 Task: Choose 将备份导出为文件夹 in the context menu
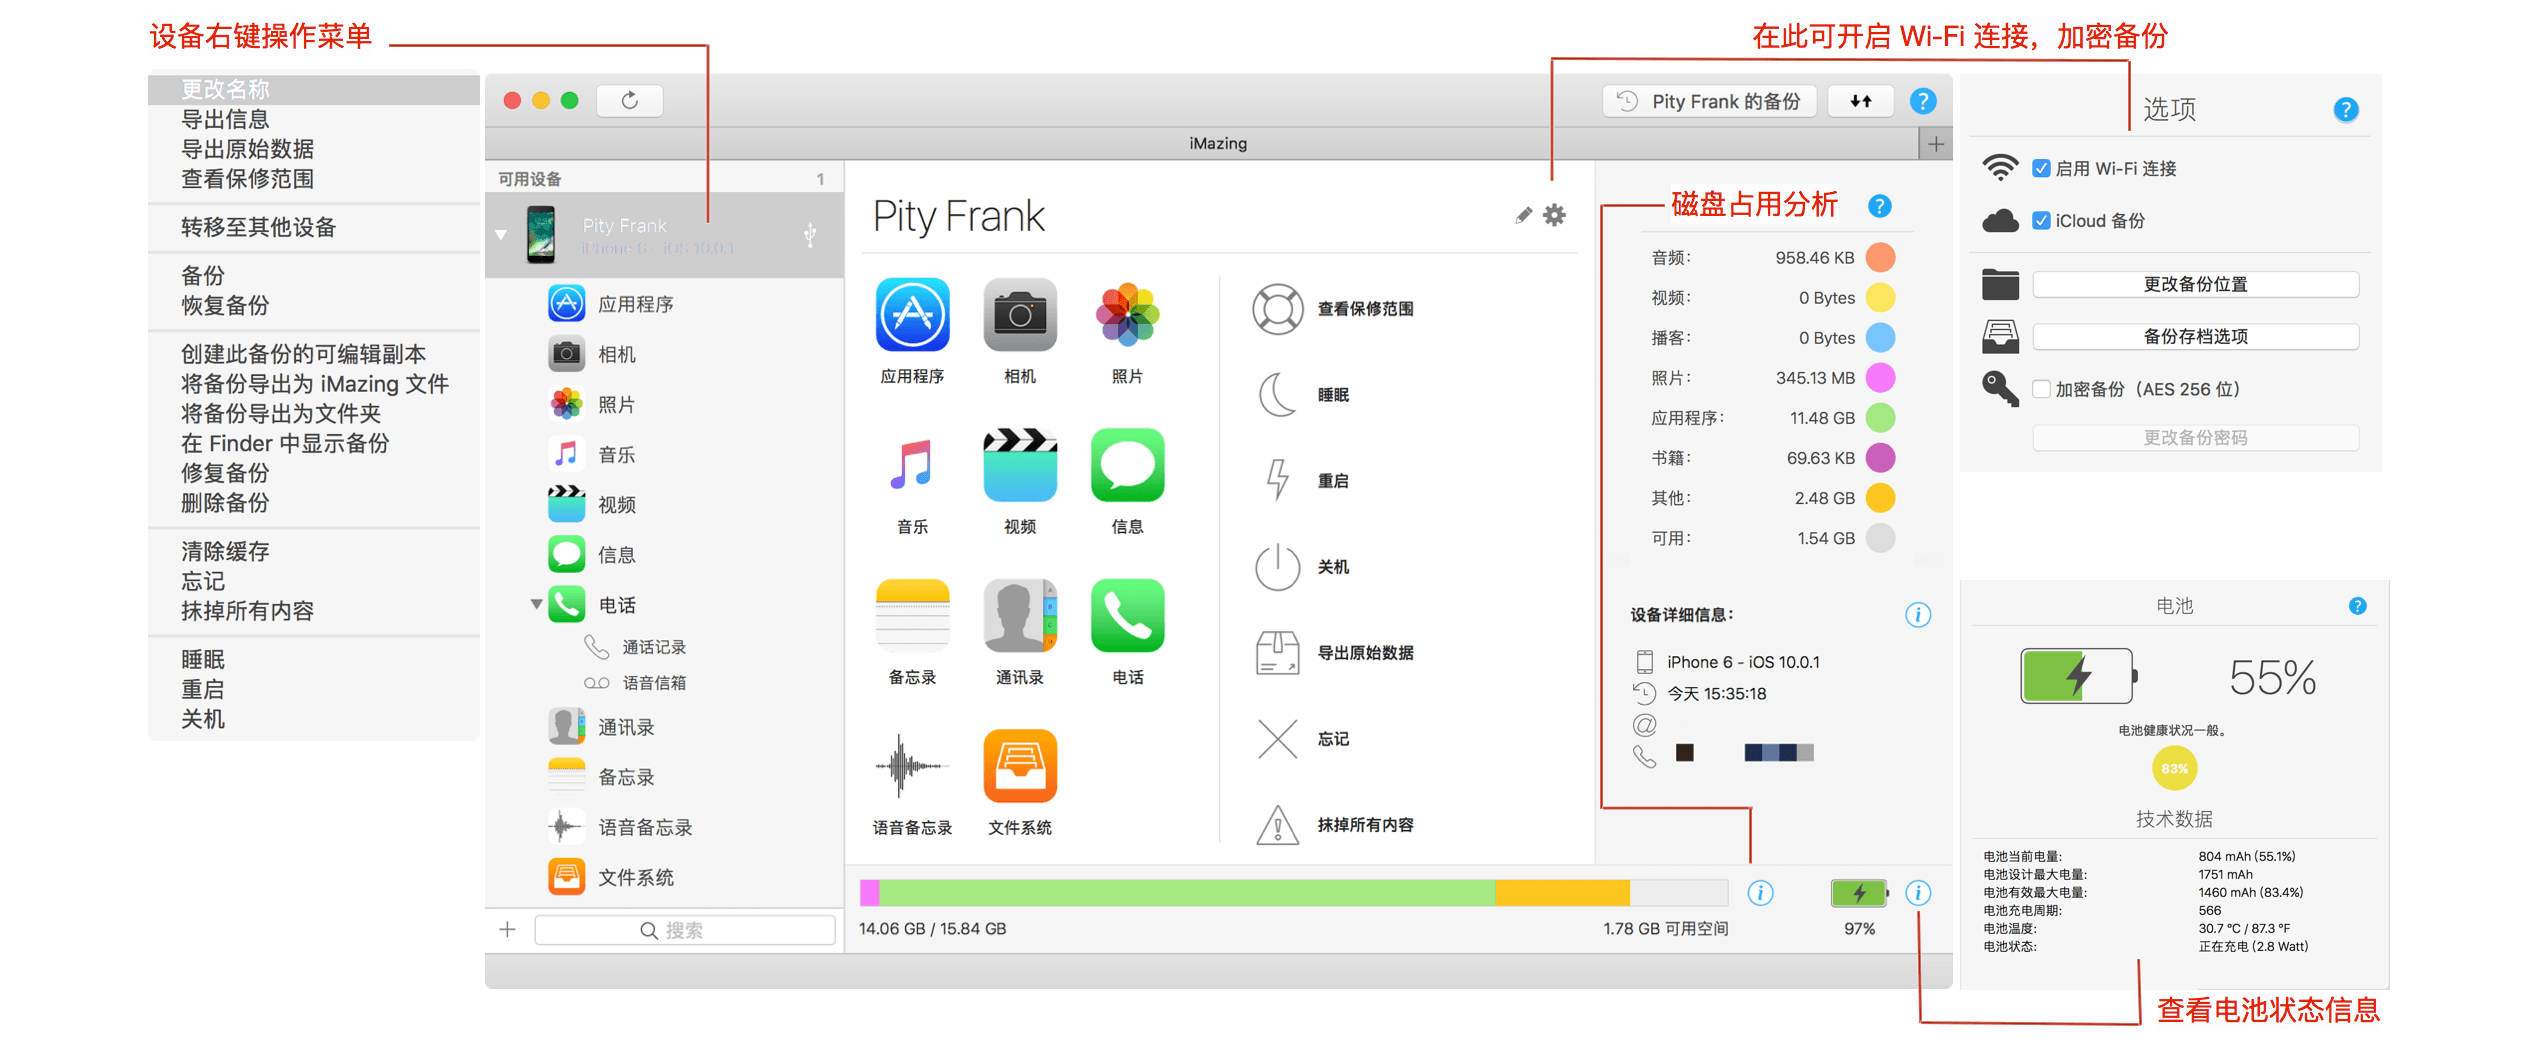point(314,414)
